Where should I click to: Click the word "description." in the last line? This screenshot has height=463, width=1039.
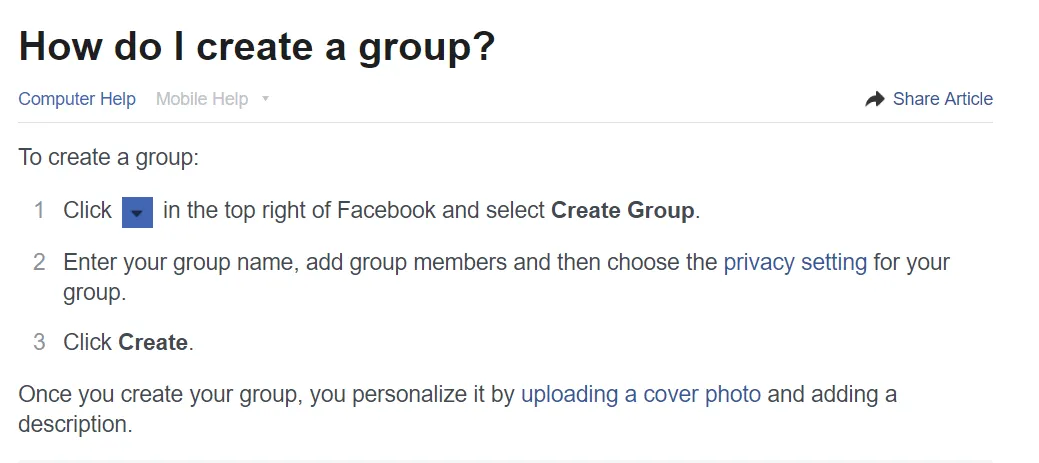(x=75, y=424)
